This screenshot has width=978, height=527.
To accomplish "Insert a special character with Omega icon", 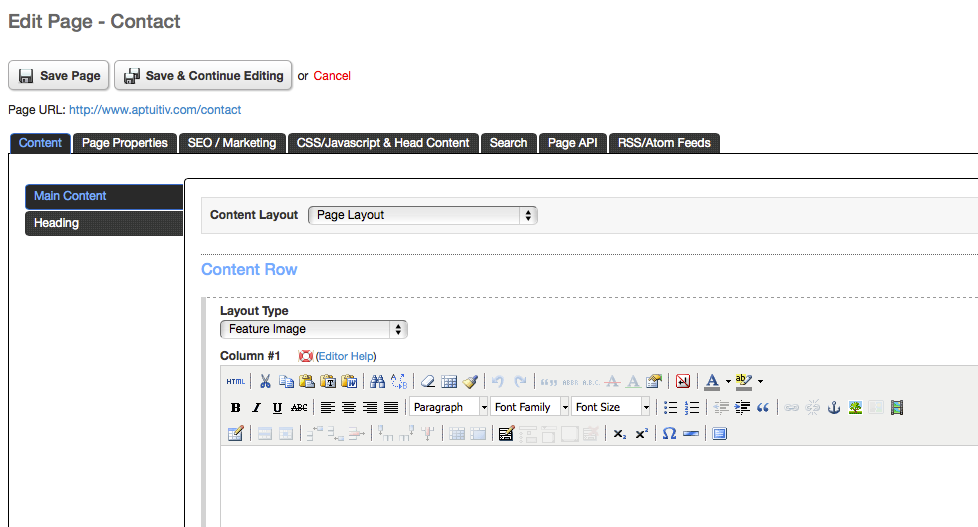I will coord(669,433).
